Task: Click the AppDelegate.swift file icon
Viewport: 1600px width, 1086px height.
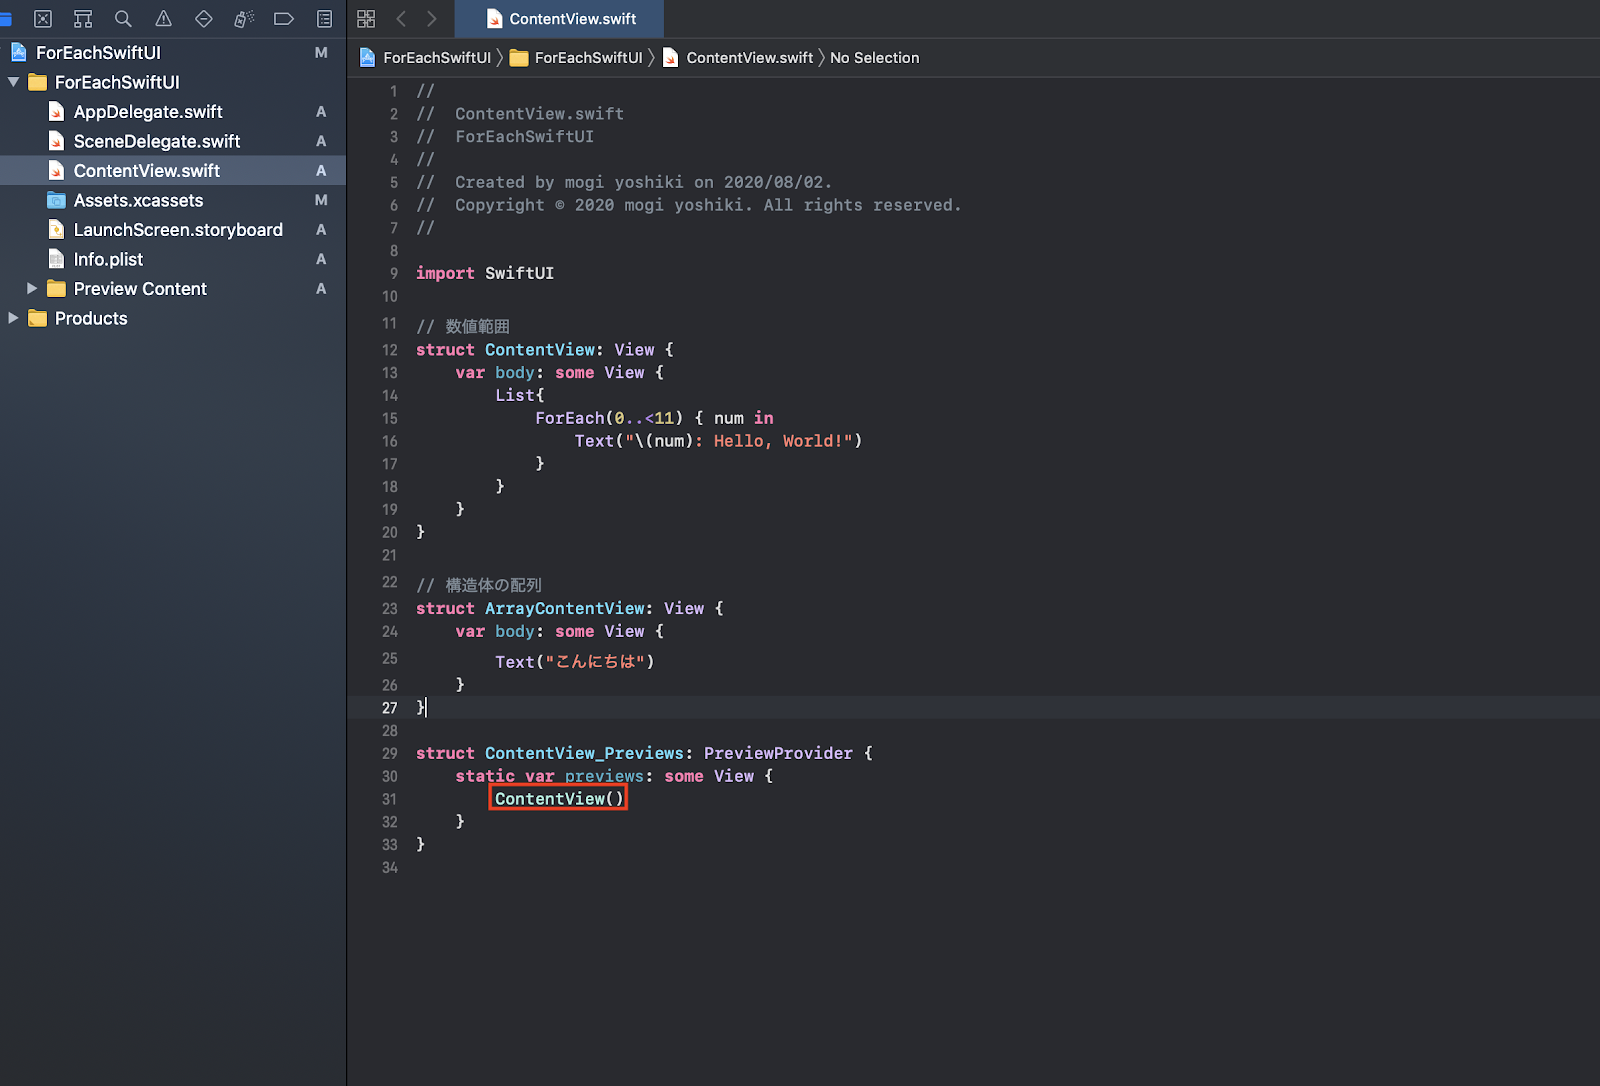Action: tap(57, 112)
